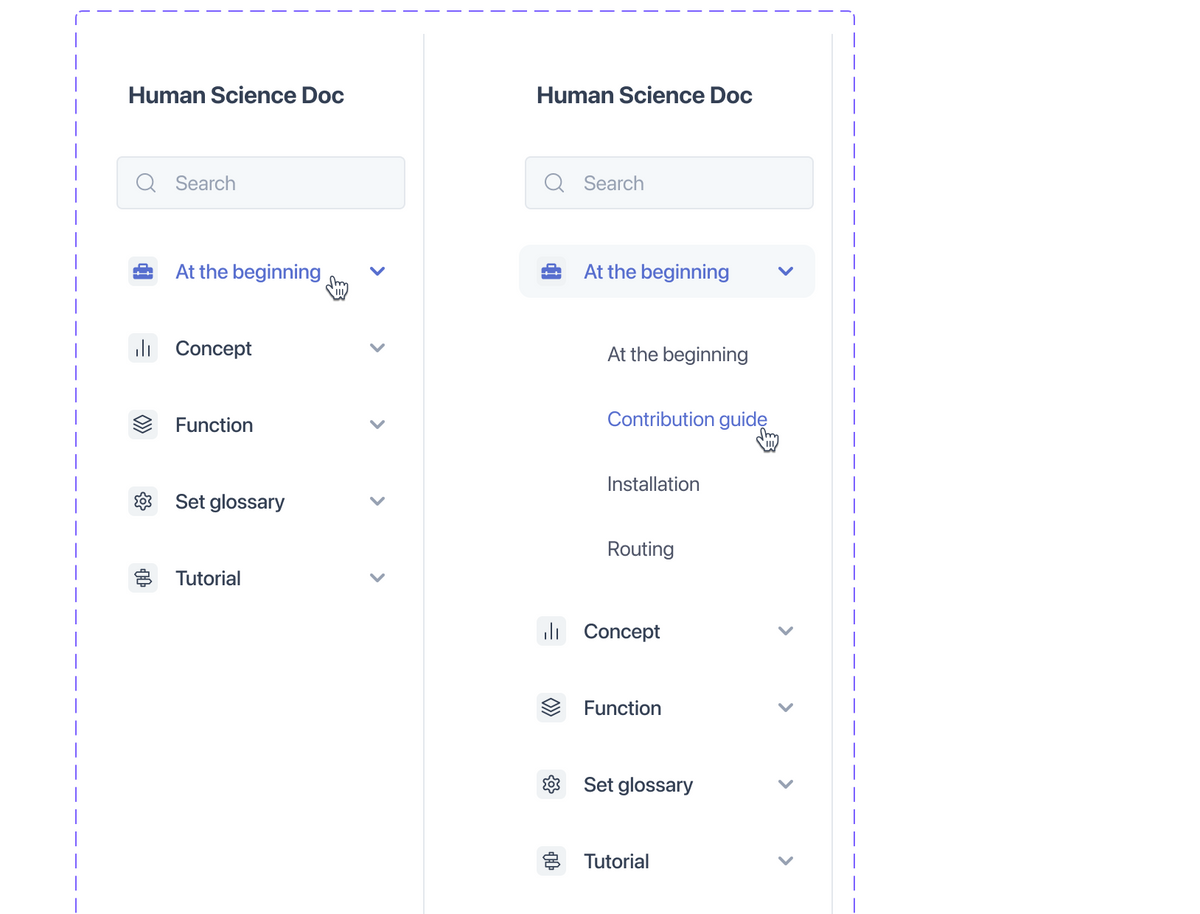
Task: Open the Contribution guide sub-item
Action: (x=687, y=419)
